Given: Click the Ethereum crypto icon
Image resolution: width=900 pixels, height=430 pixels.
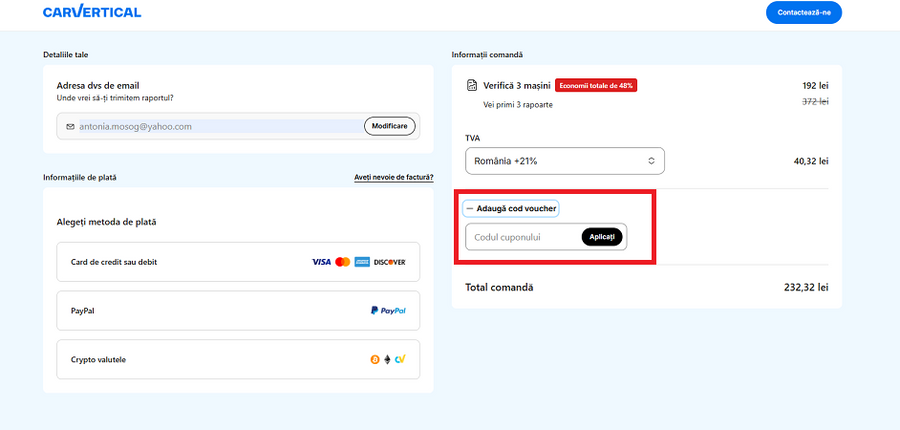Looking at the screenshot, I should tap(387, 359).
